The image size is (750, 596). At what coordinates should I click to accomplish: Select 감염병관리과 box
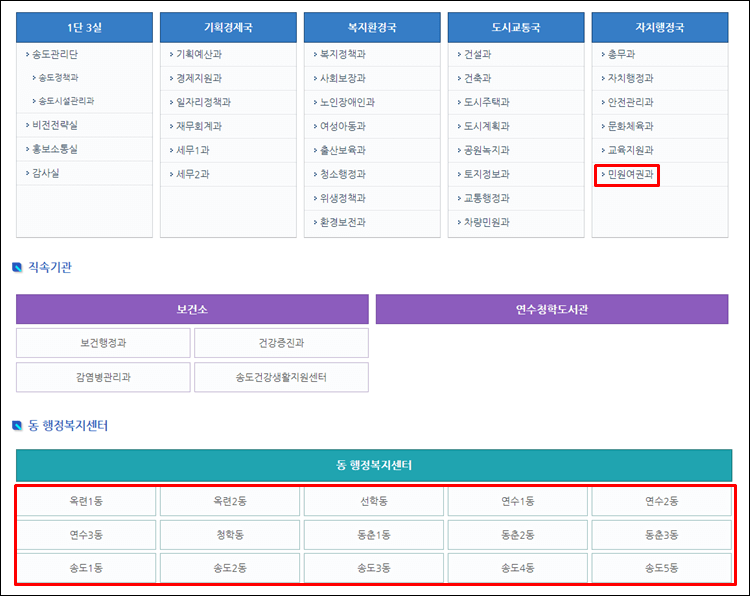(103, 377)
